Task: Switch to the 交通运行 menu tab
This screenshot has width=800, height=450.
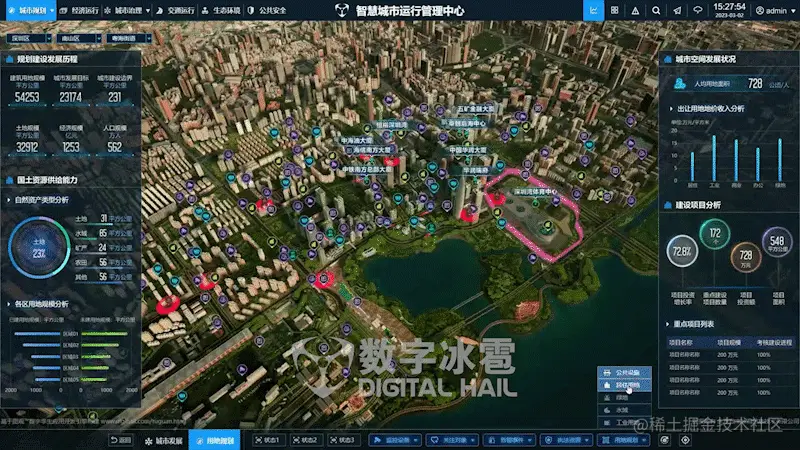Action: (176, 10)
